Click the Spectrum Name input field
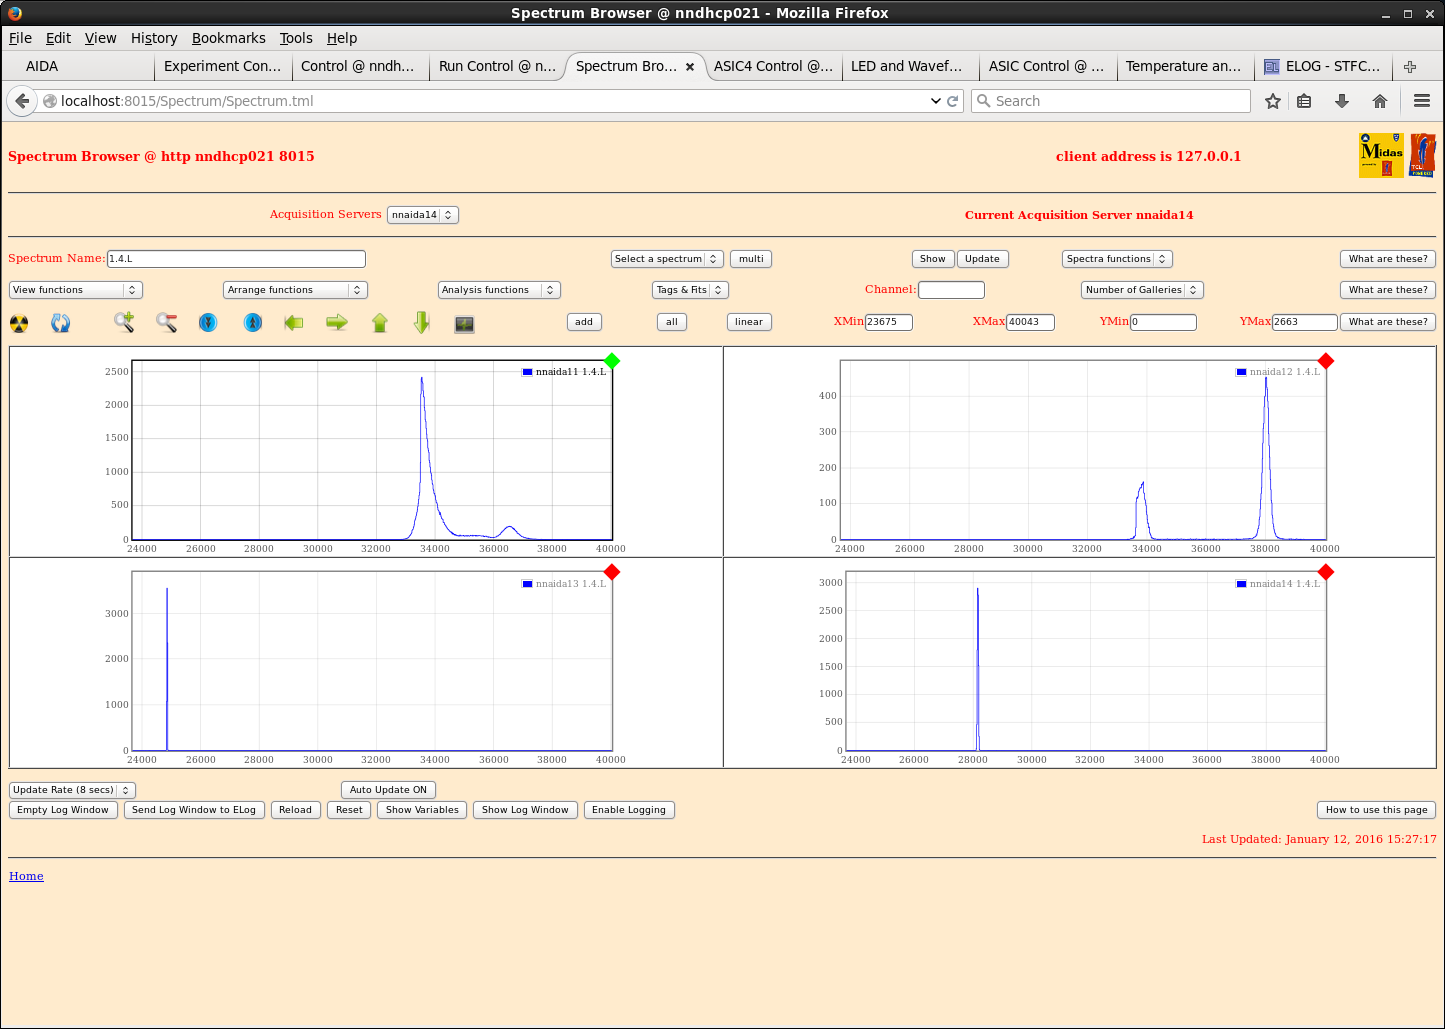Image resolution: width=1445 pixels, height=1029 pixels. (236, 259)
